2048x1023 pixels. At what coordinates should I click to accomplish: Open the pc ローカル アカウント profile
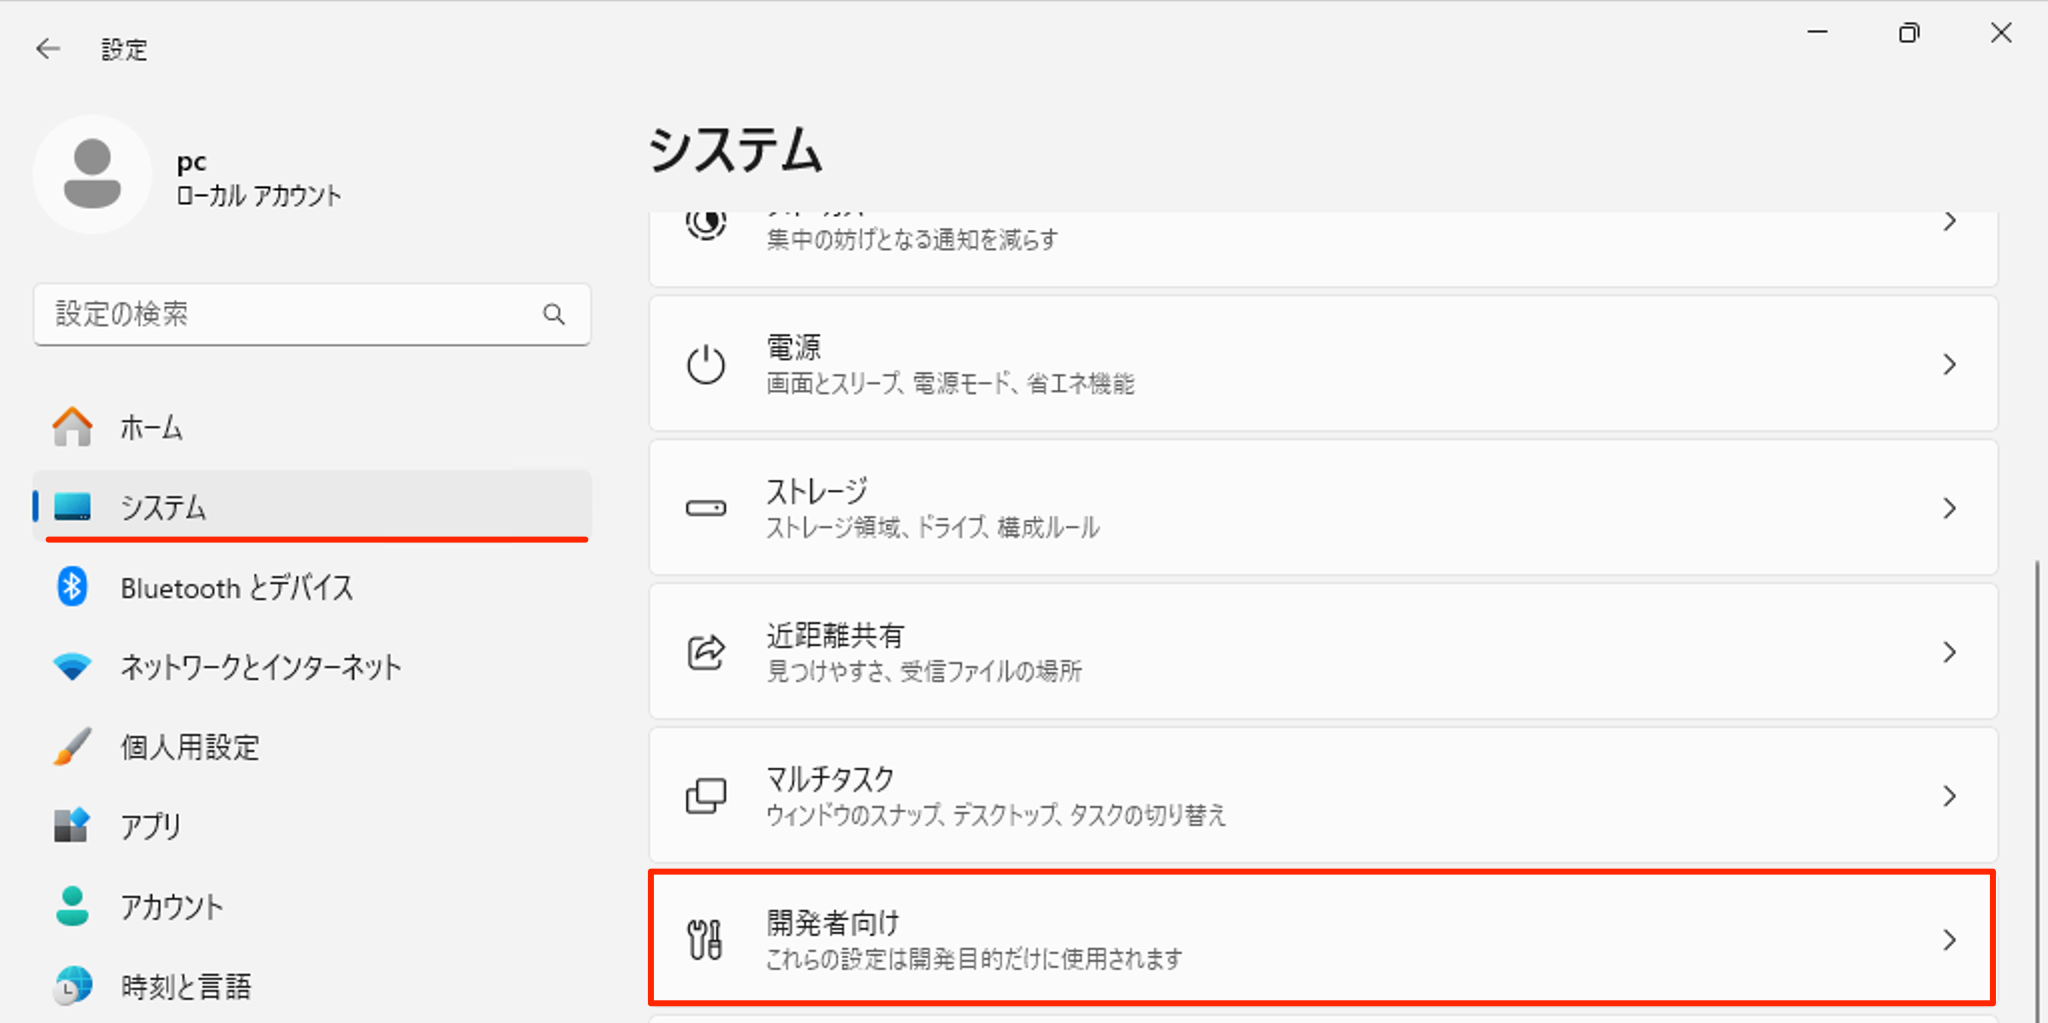click(190, 175)
